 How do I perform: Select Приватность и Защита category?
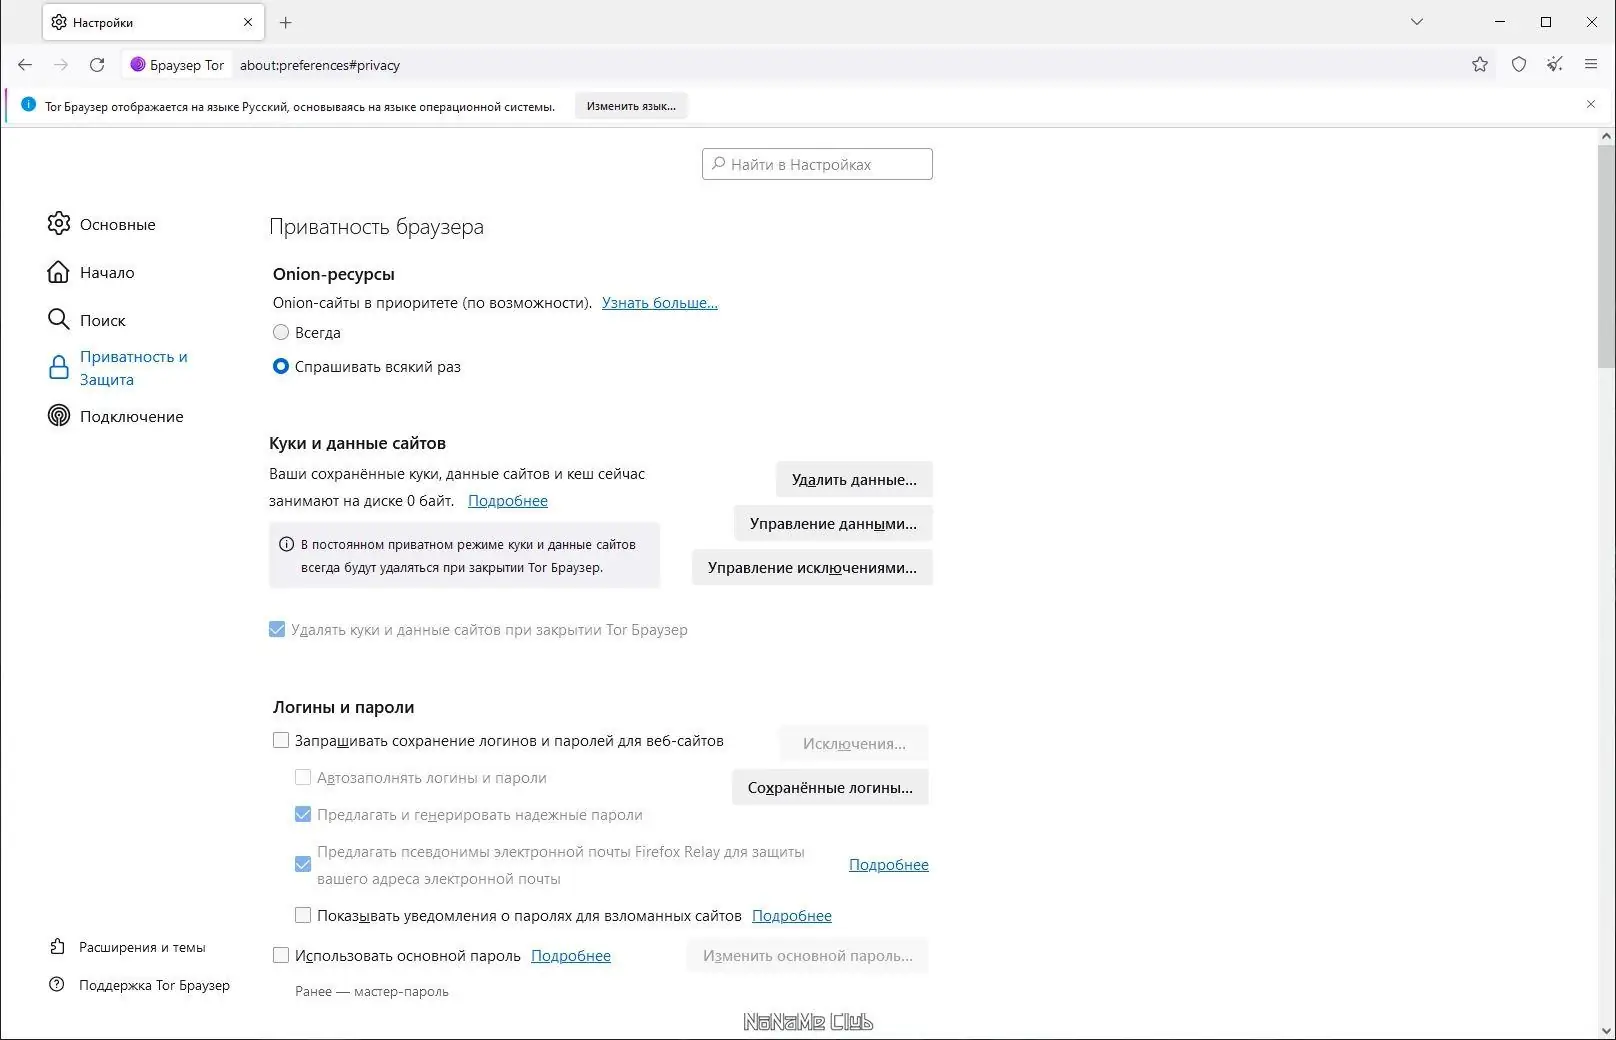tap(134, 368)
